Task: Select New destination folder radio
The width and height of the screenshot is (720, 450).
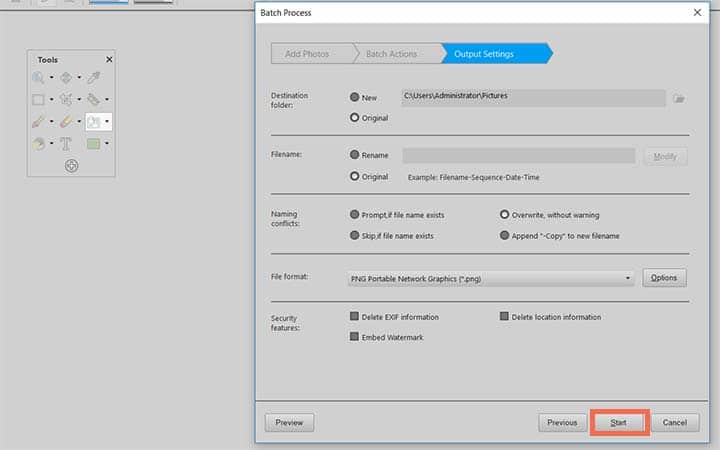Action: coord(354,97)
